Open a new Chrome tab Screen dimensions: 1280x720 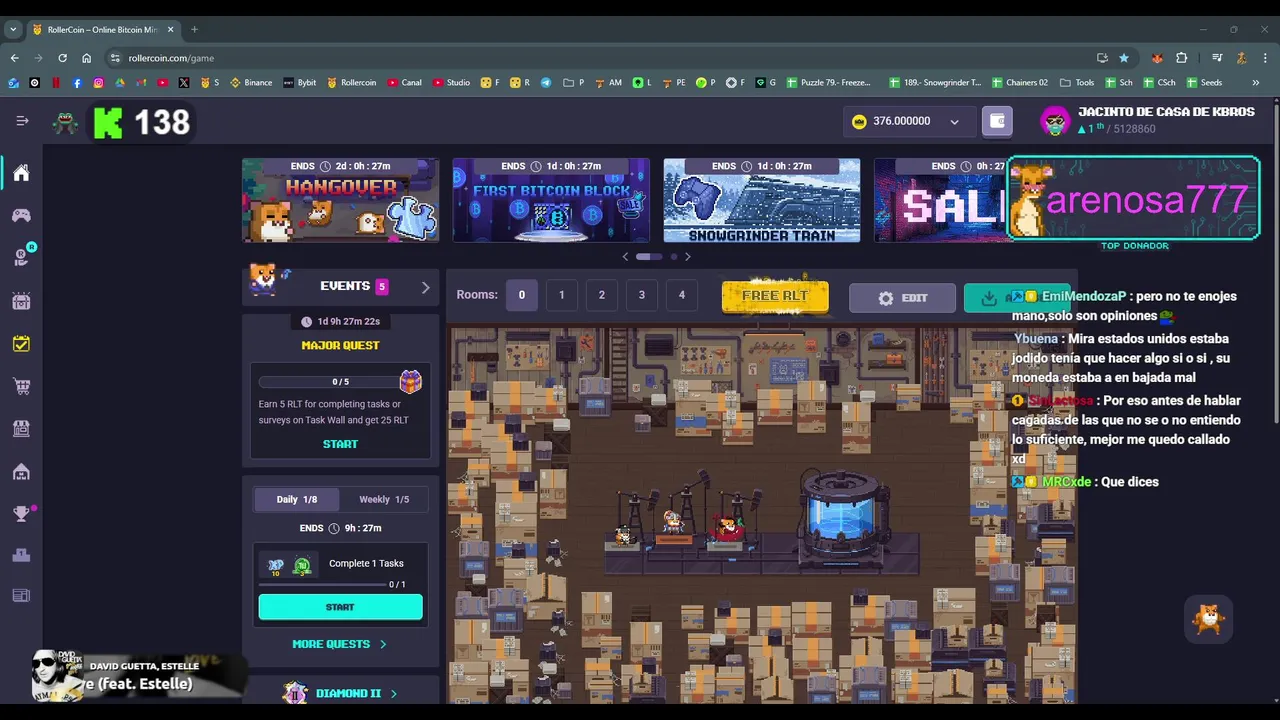(194, 29)
